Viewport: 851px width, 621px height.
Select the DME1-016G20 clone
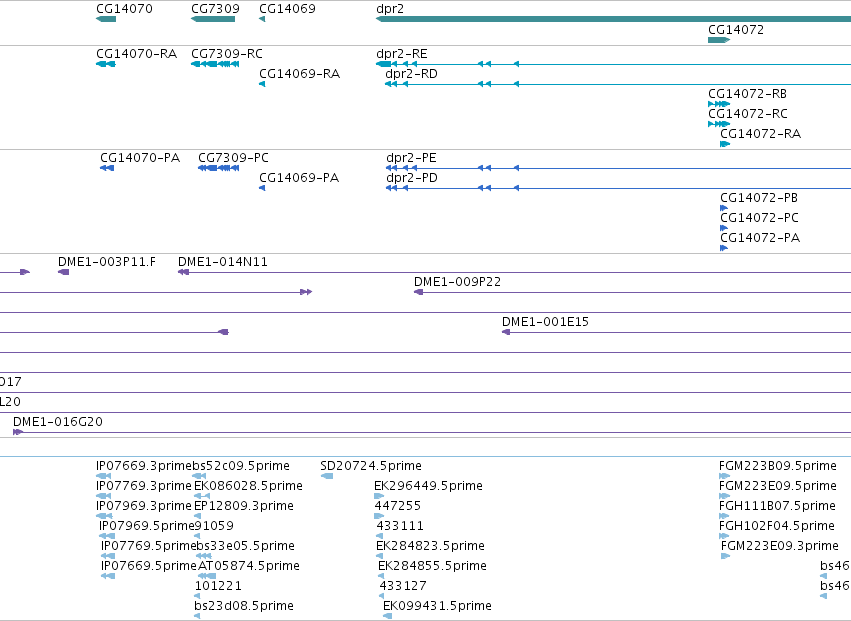click(x=432, y=432)
